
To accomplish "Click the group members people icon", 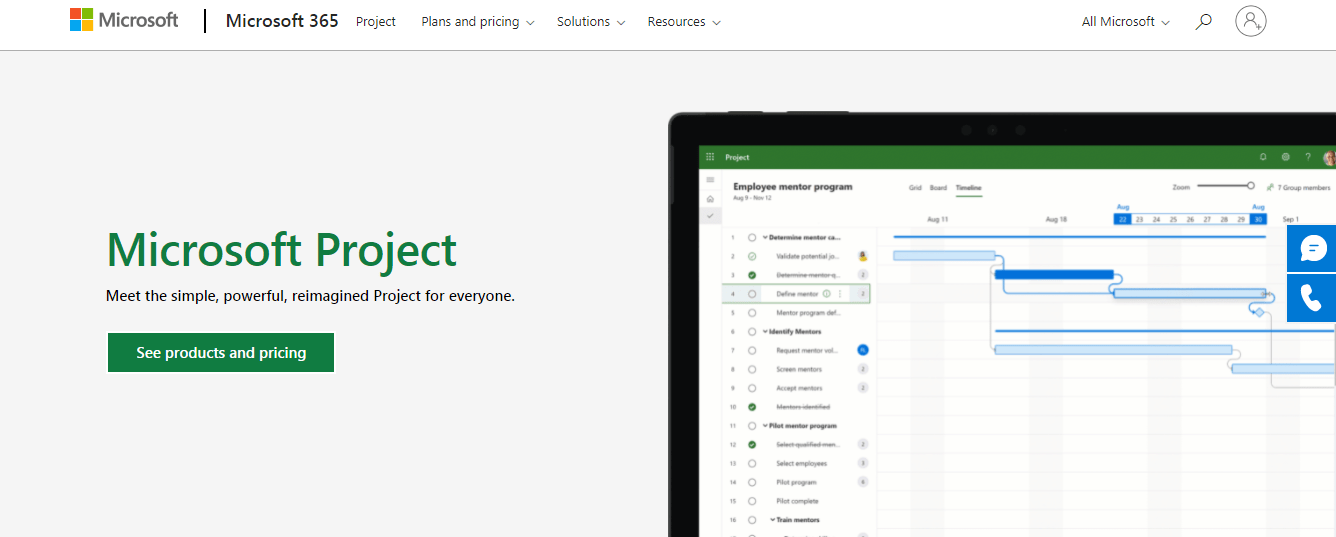I will pos(1270,187).
